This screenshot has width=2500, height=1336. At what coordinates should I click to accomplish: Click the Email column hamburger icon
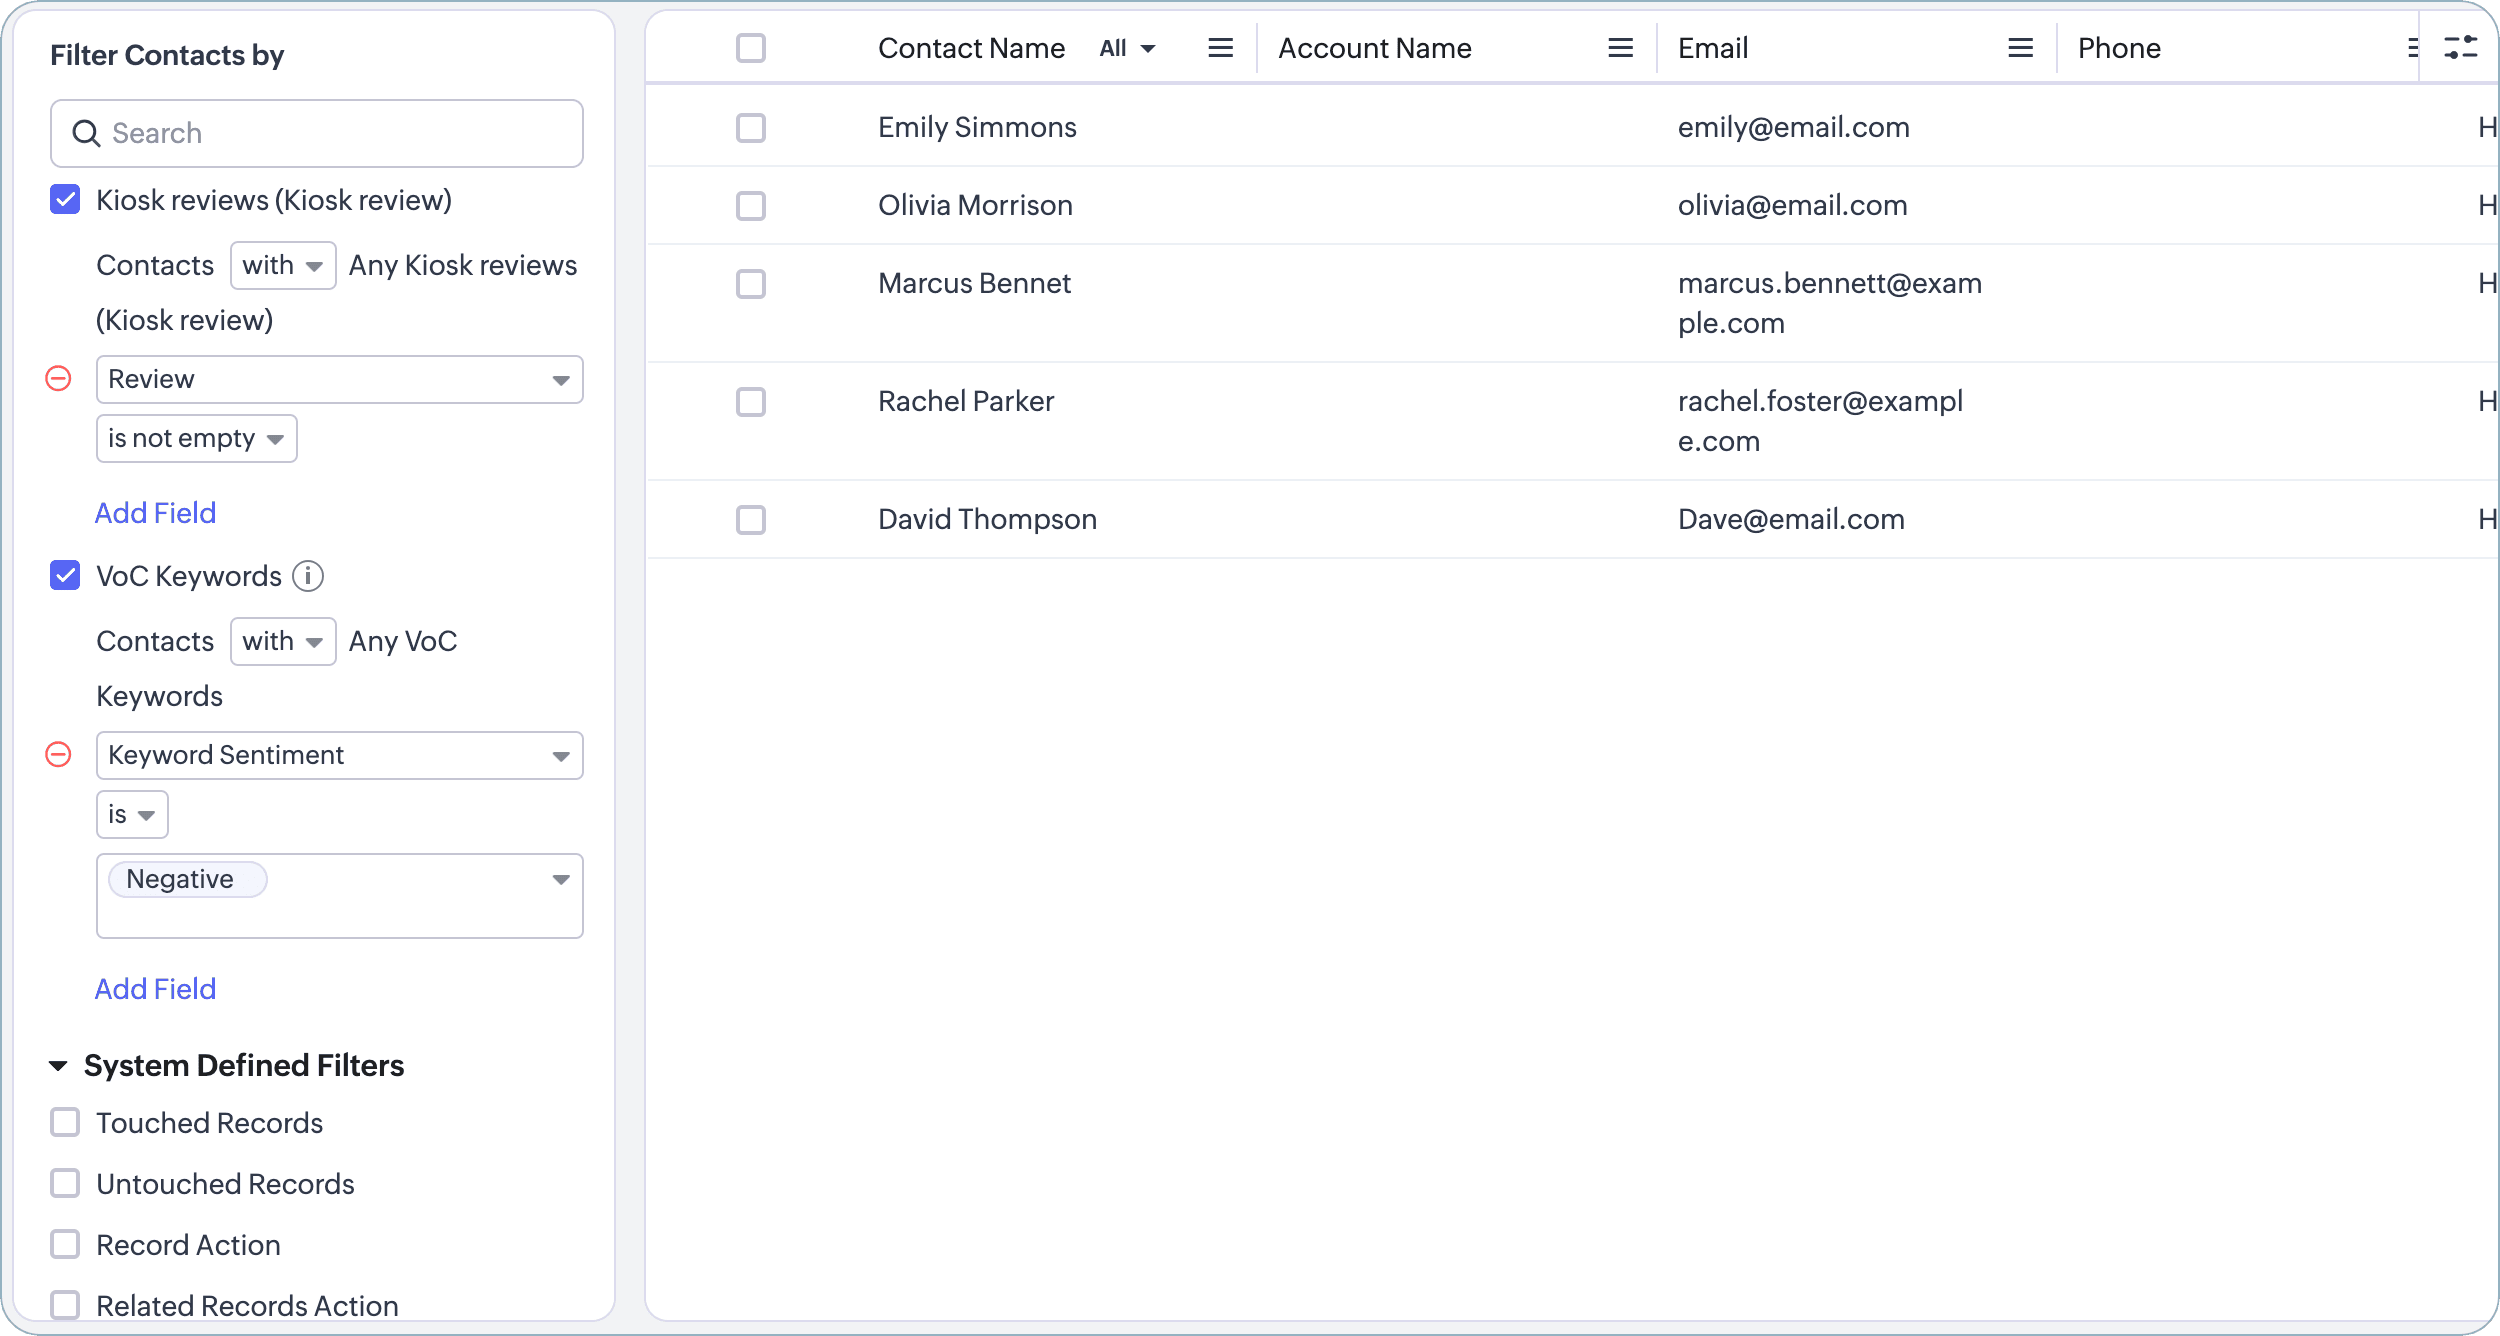(x=2020, y=48)
